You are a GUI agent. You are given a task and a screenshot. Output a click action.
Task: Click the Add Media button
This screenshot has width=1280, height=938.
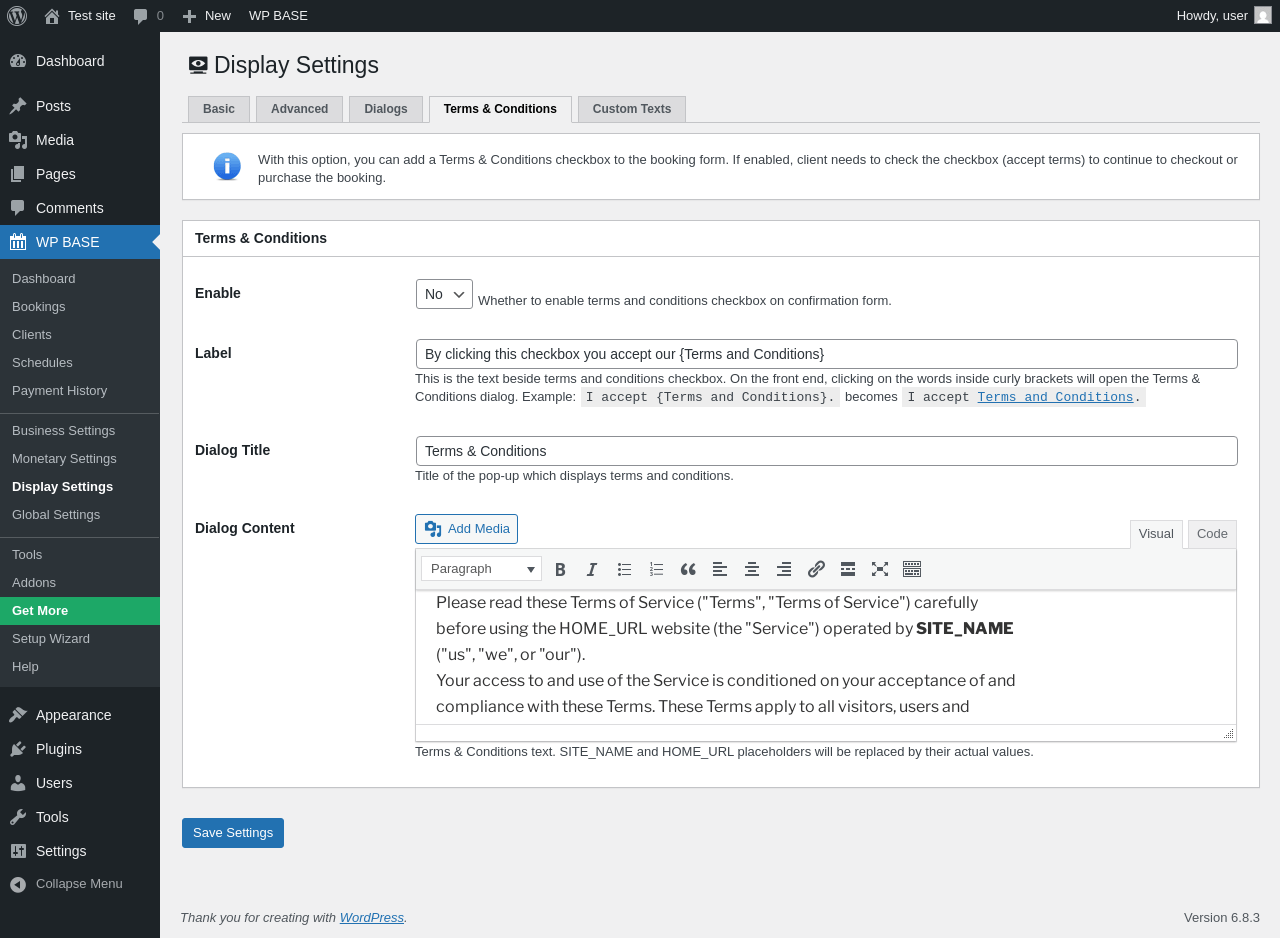click(466, 529)
